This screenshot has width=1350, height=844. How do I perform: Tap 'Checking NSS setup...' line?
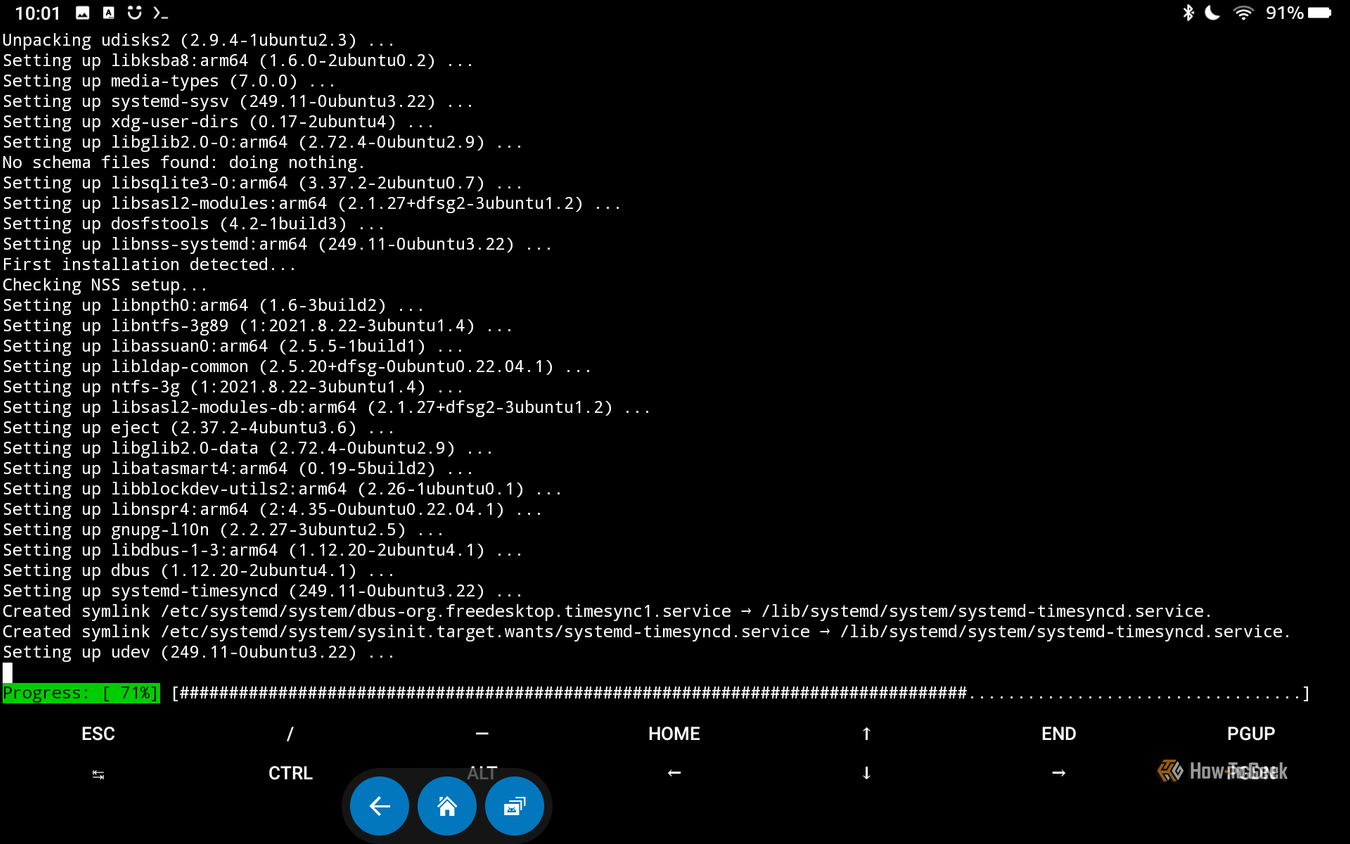click(105, 285)
